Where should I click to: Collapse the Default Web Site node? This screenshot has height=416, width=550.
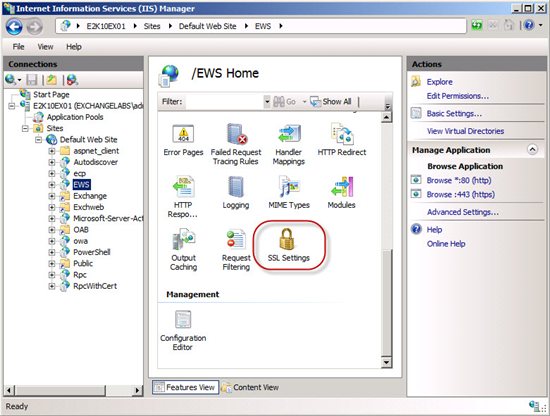39,140
